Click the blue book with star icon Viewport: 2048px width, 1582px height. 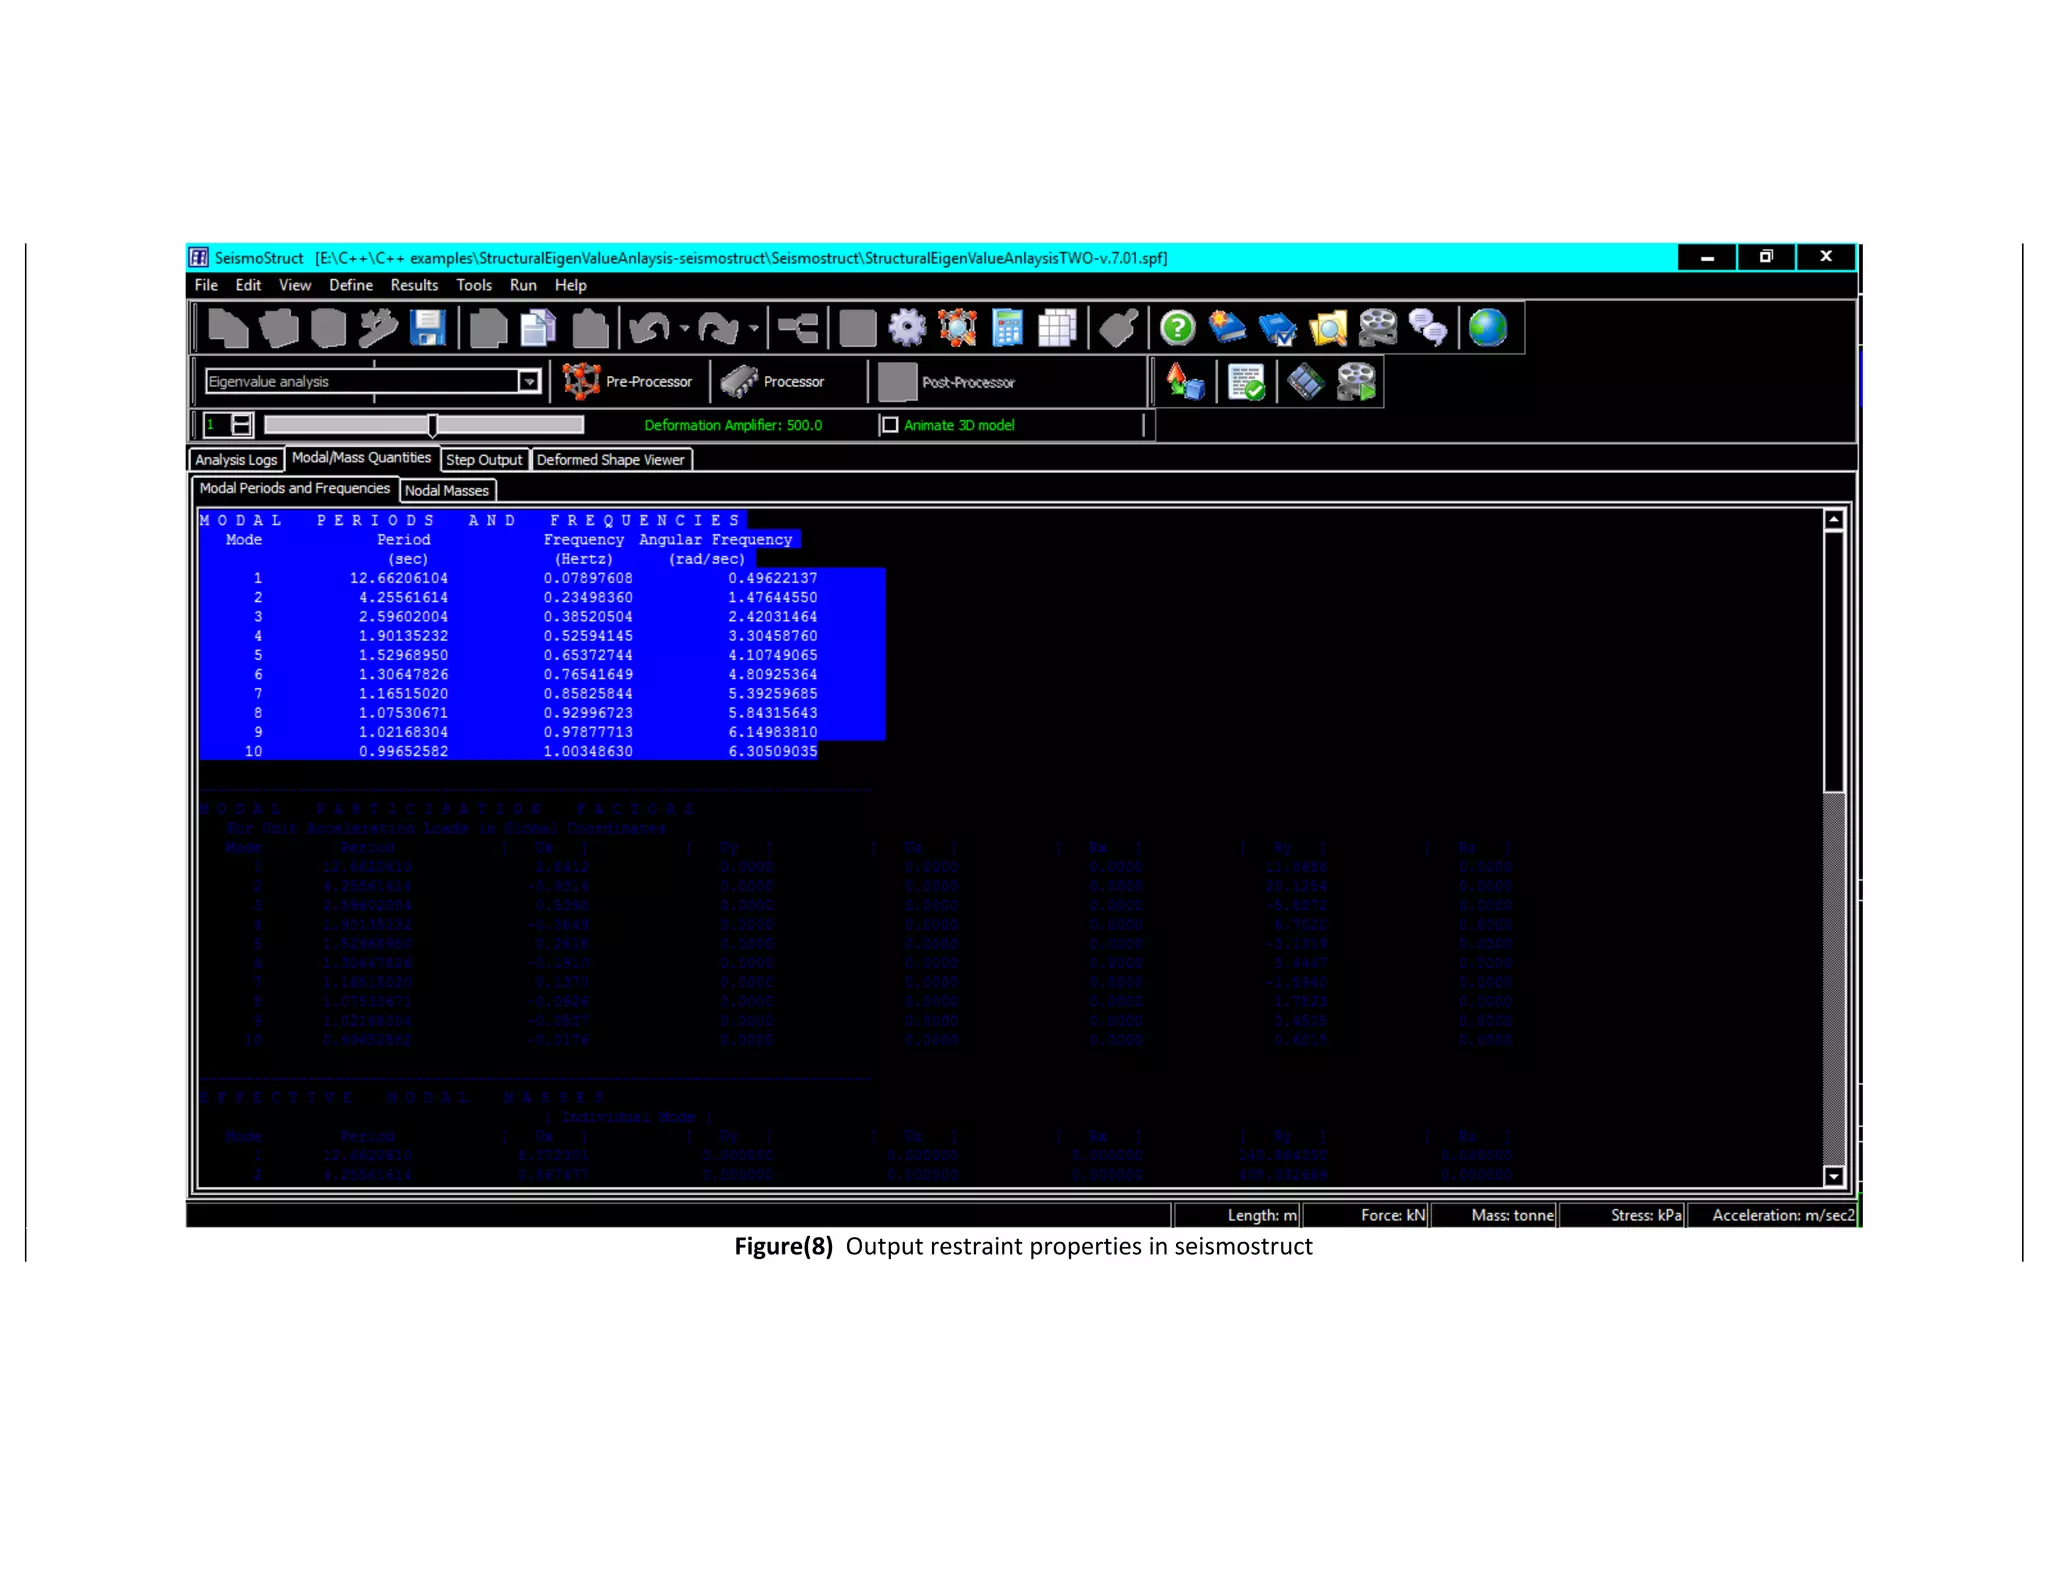click(1227, 327)
